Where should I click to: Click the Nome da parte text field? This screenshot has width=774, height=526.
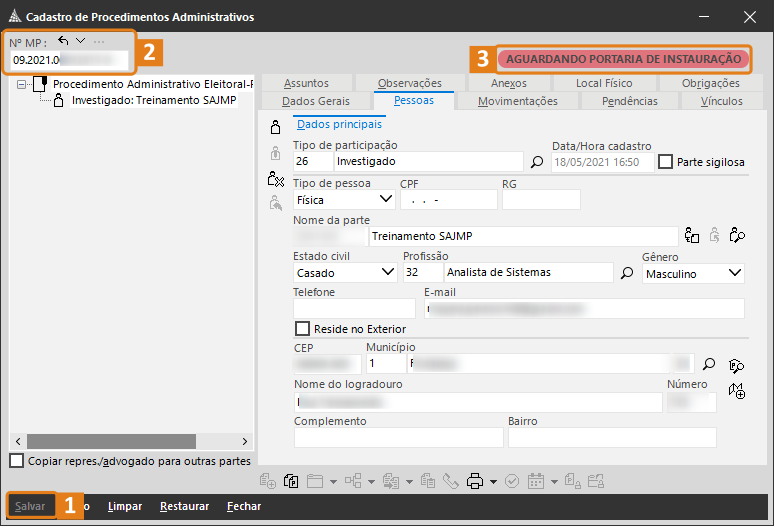tap(523, 236)
